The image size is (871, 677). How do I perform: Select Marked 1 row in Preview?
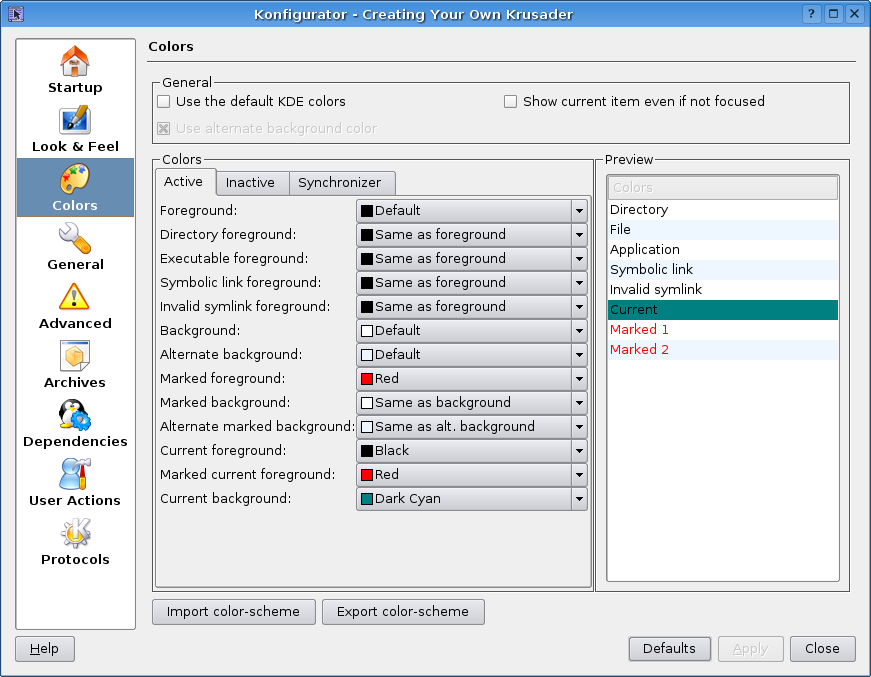click(723, 330)
